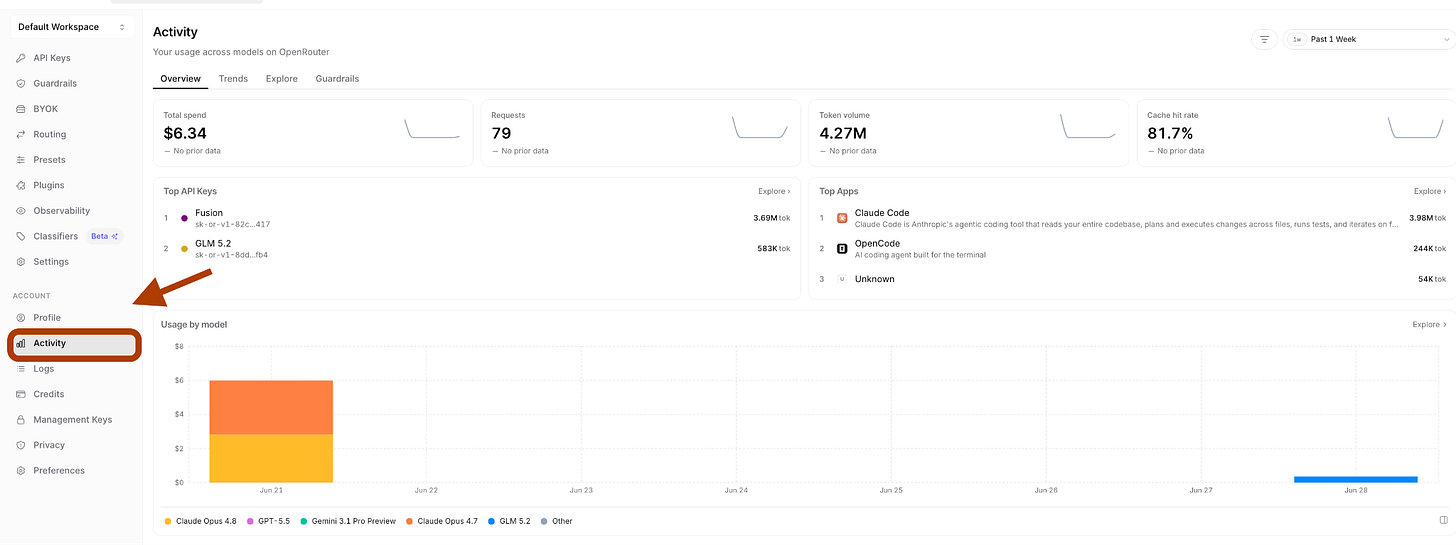Click the Total spend $6.34 card
The width and height of the screenshot is (1456, 545).
[313, 133]
